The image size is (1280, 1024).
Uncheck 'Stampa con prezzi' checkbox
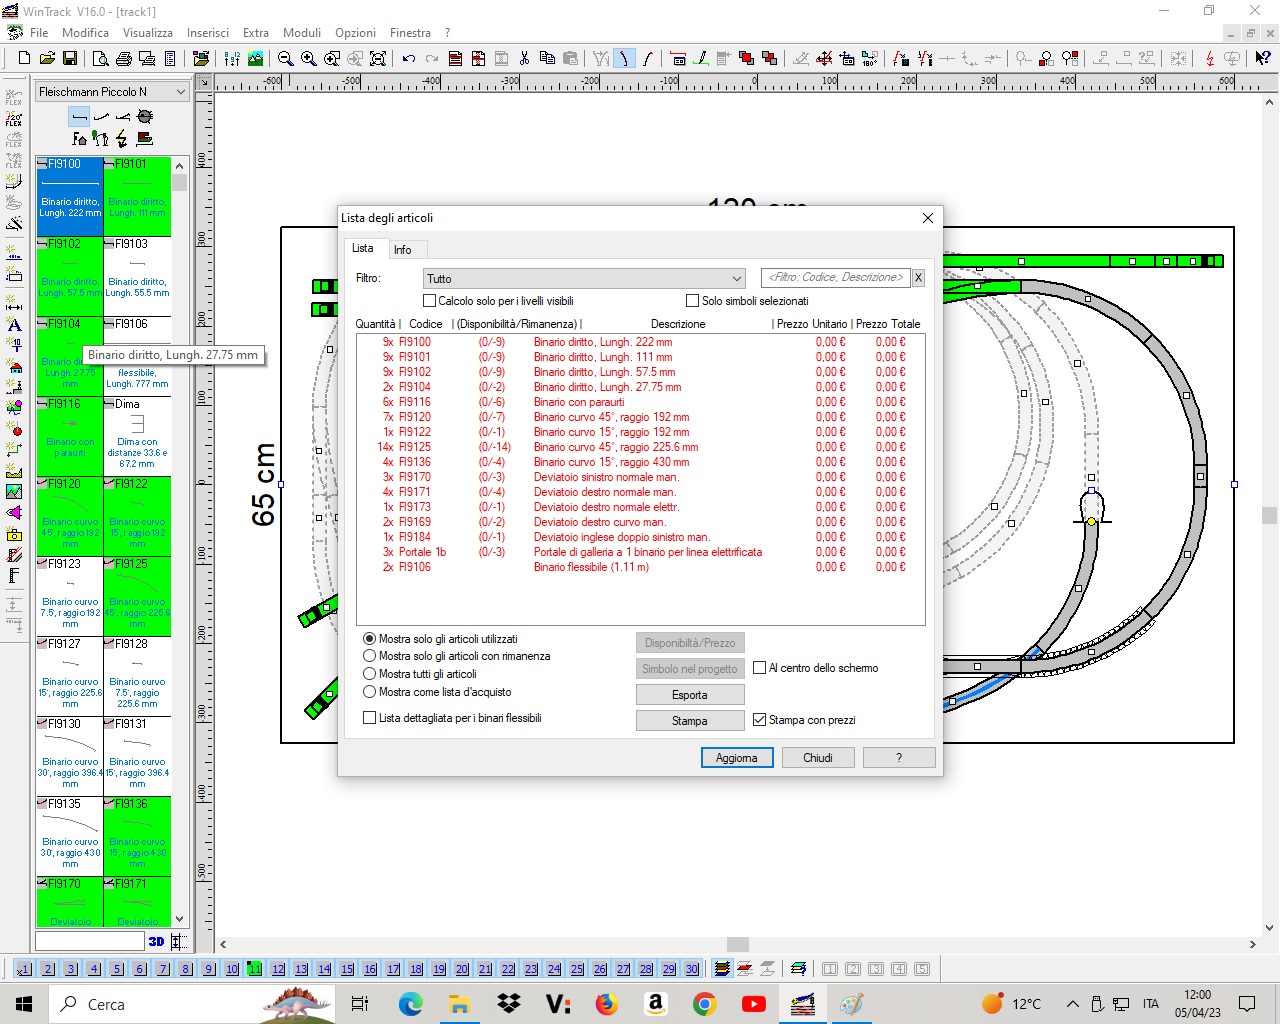point(760,720)
